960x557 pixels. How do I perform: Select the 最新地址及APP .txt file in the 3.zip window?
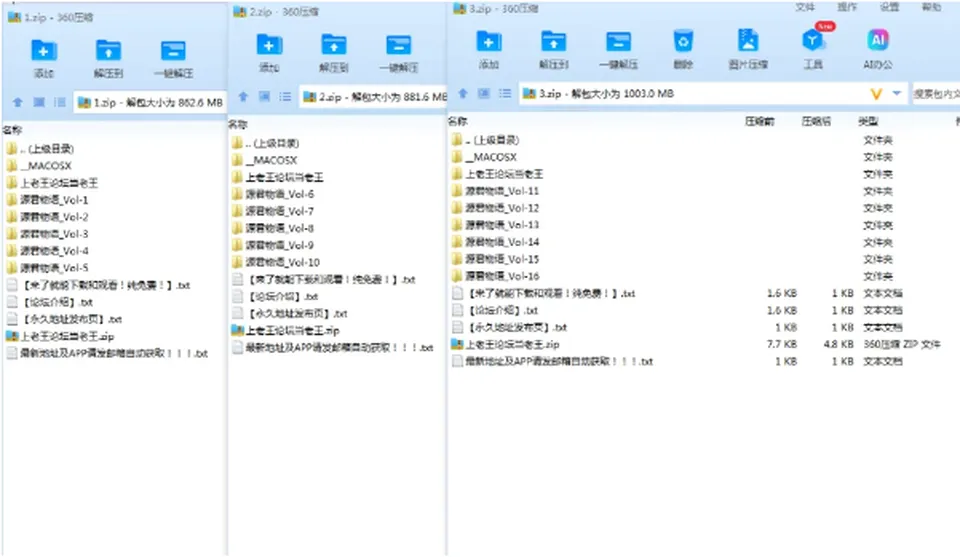point(552,362)
